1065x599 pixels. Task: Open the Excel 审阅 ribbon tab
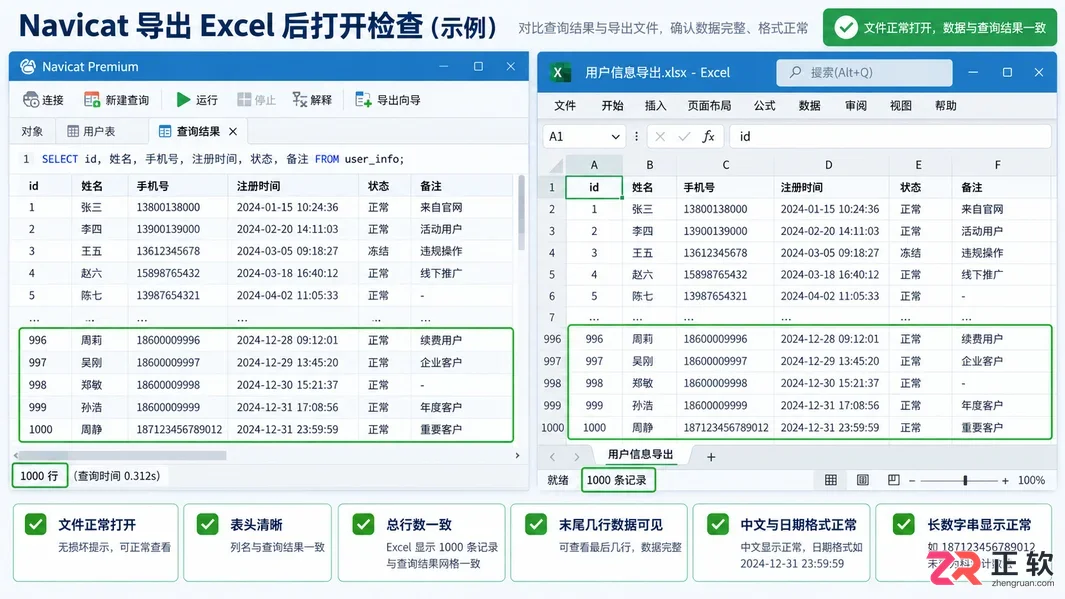pos(855,105)
